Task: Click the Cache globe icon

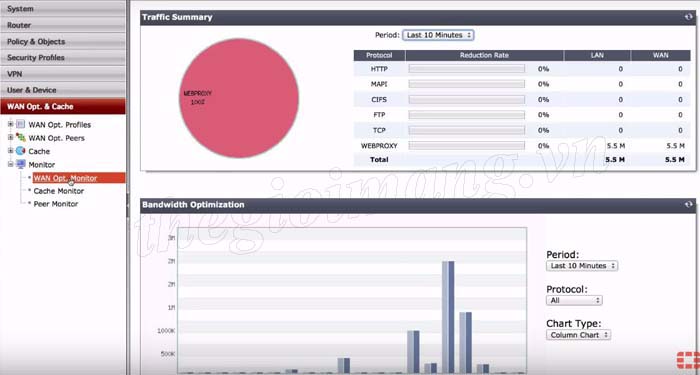Action: point(21,151)
